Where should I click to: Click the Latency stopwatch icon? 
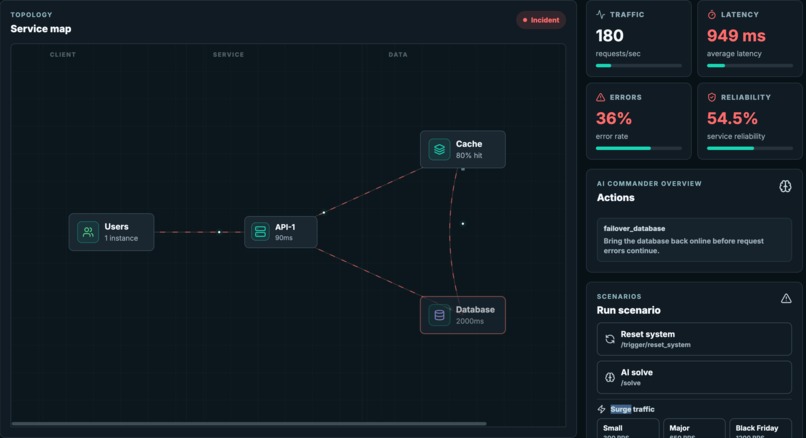(711, 14)
